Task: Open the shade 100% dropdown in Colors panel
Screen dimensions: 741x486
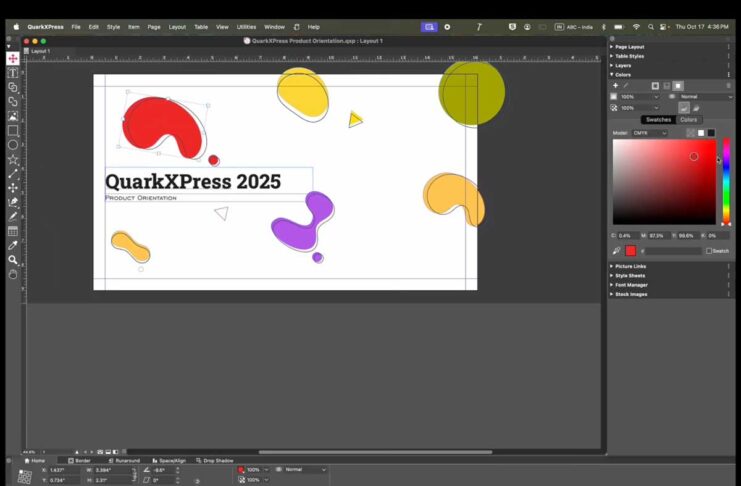Action: [639, 96]
